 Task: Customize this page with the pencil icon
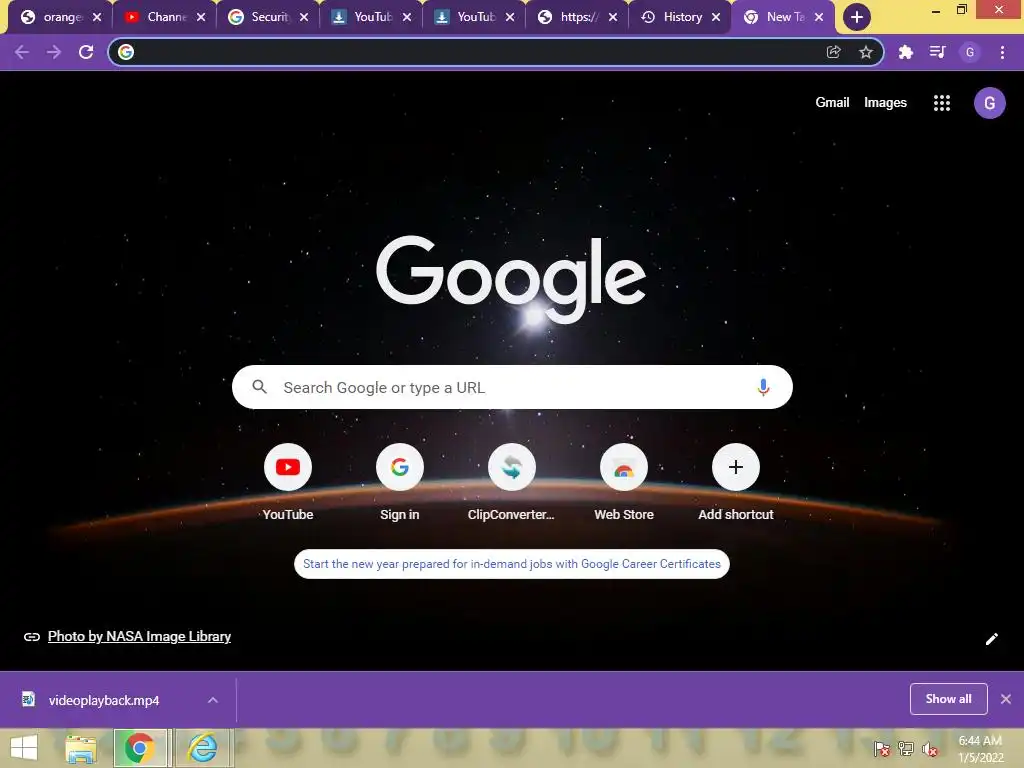point(991,639)
